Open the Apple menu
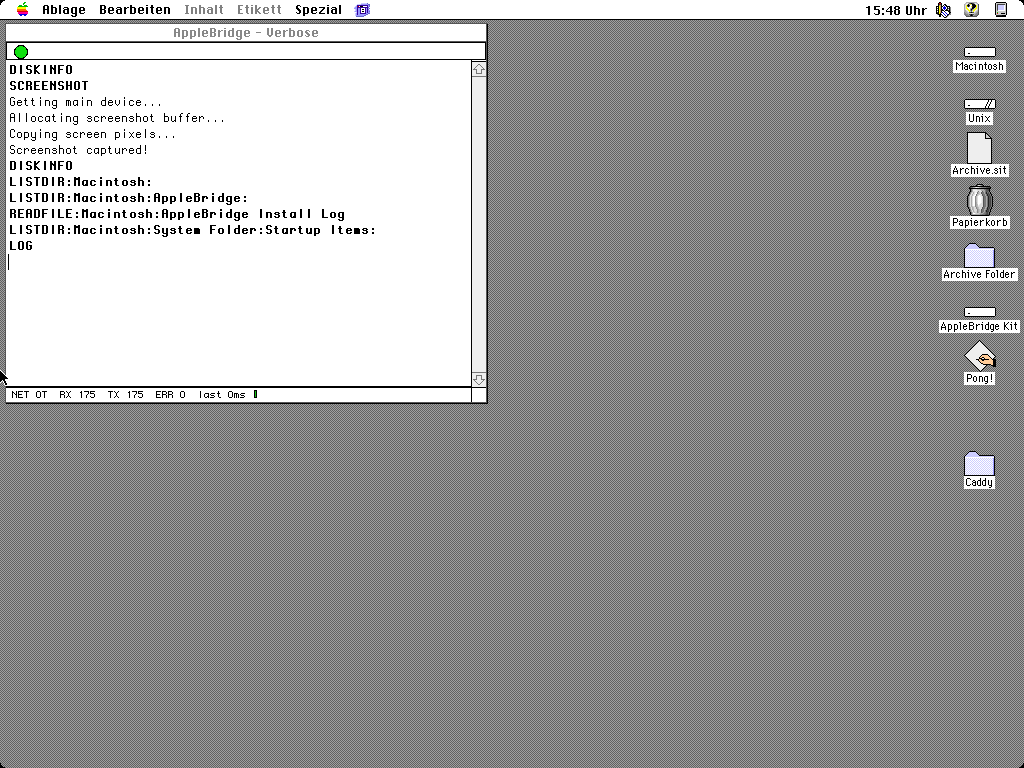Viewport: 1024px width, 768px height. pyautogui.click(x=23, y=9)
